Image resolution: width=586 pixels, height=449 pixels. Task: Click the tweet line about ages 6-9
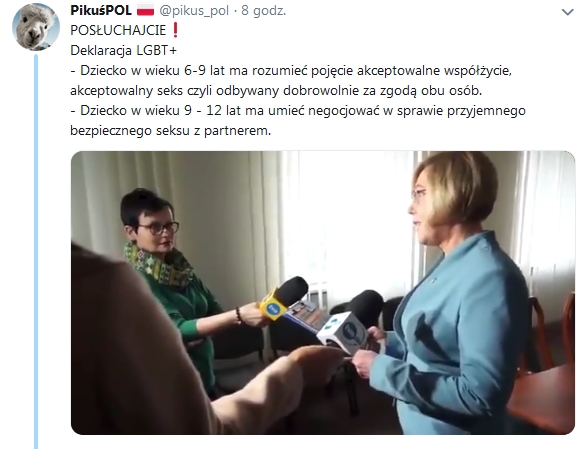click(x=291, y=71)
